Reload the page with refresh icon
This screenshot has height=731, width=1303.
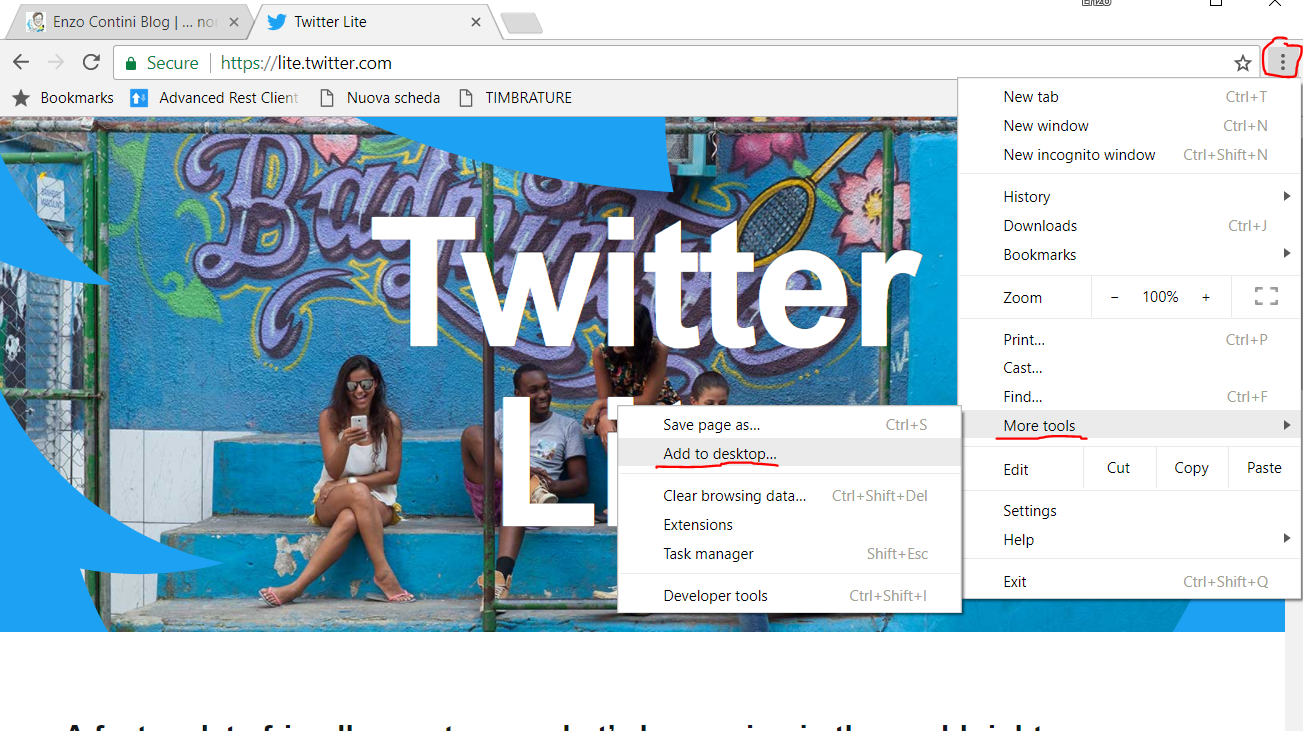[x=91, y=63]
